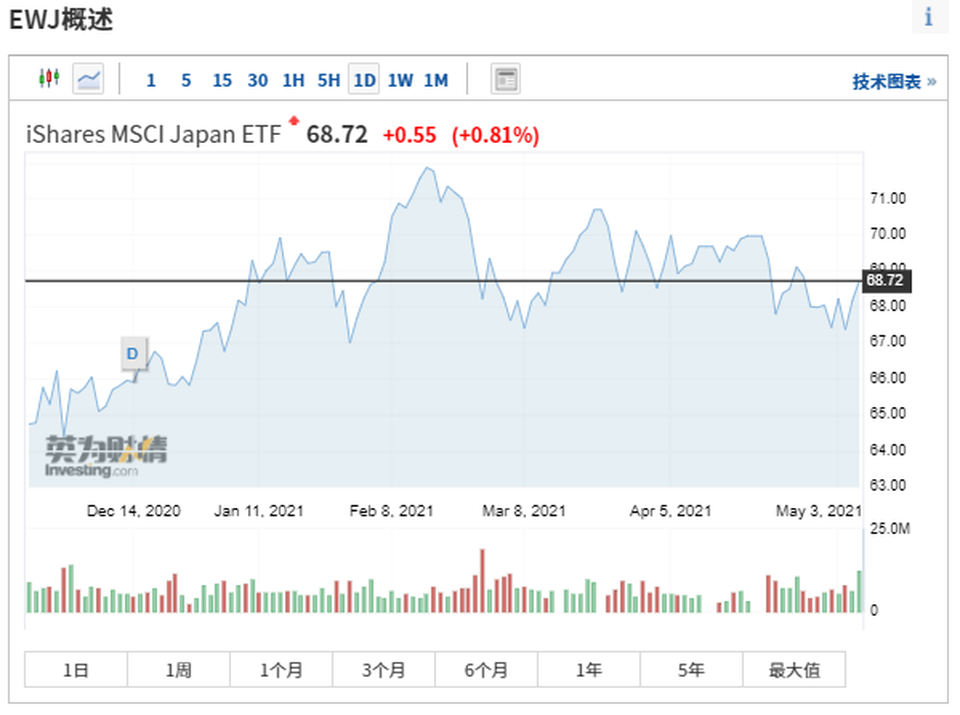Select the 1D daily interval
This screenshot has width=960, height=715.
[x=364, y=80]
